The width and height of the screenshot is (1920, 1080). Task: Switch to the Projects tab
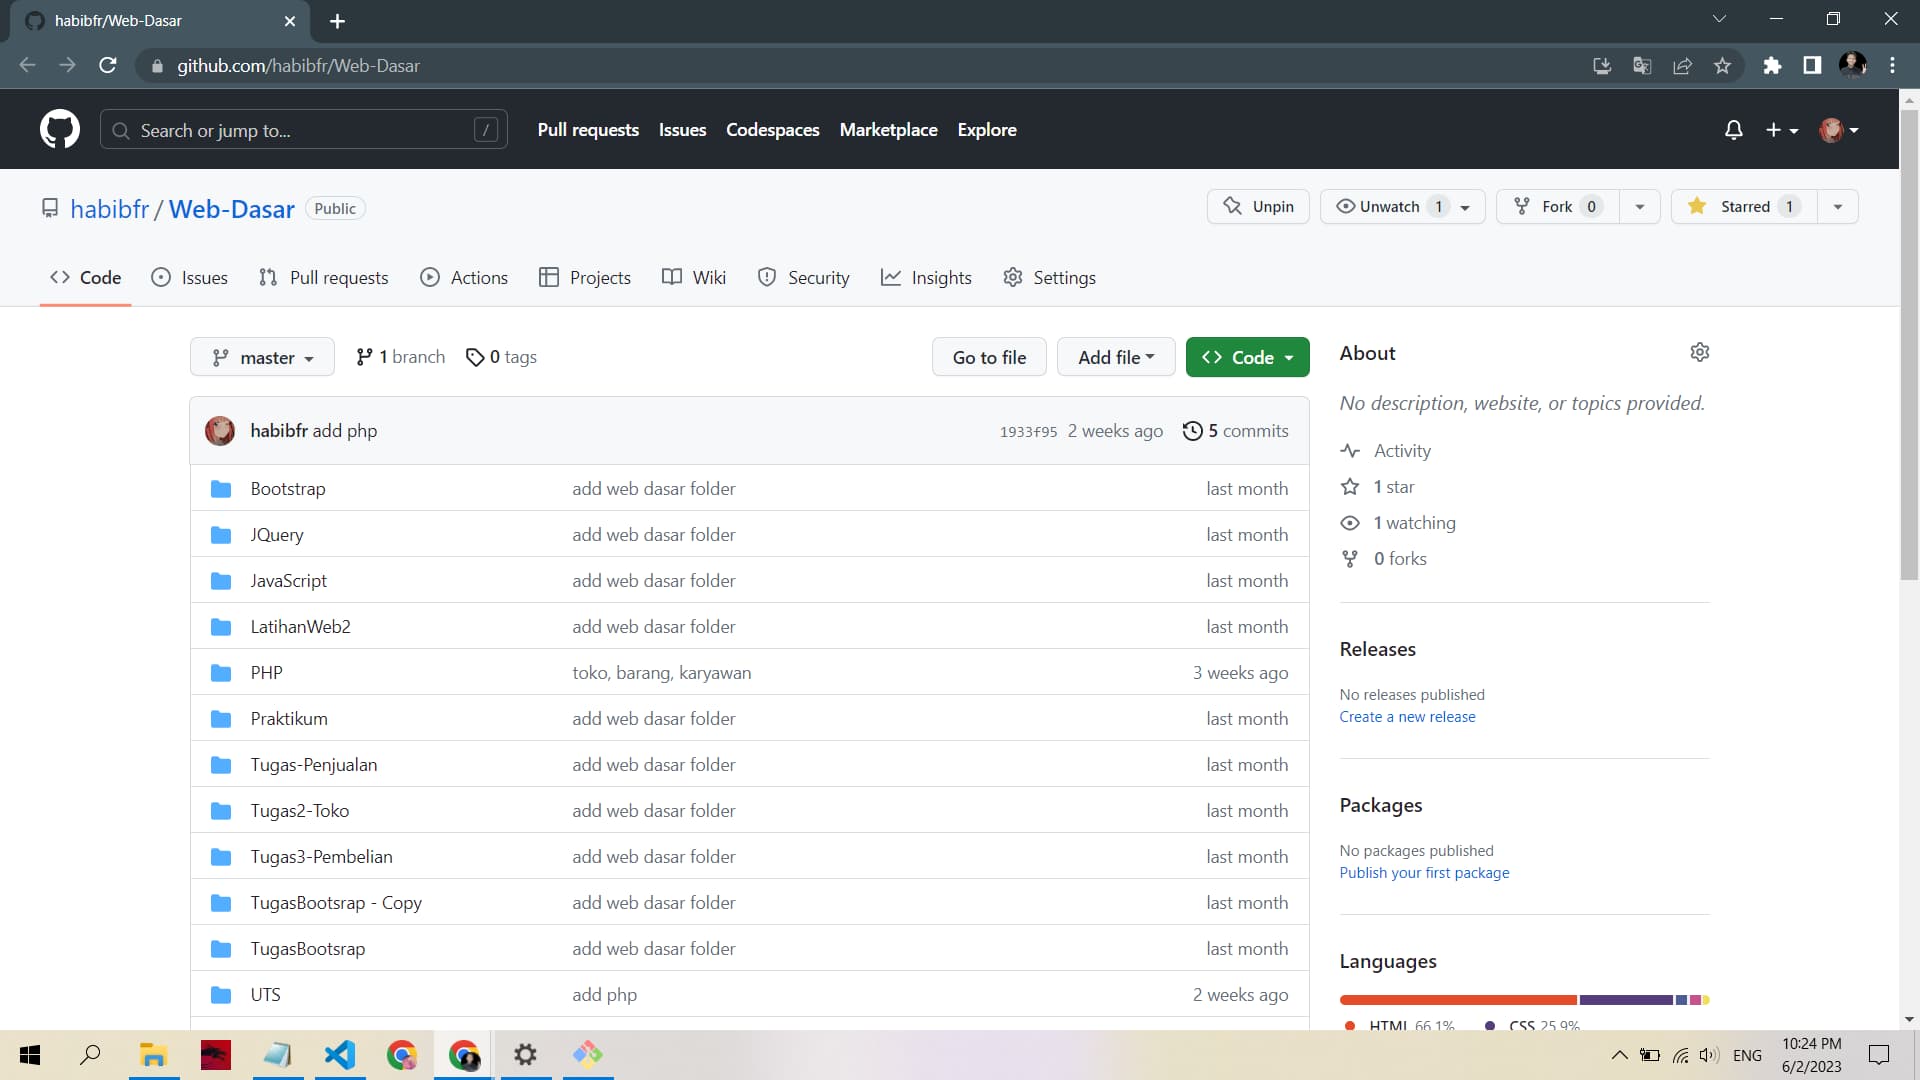(x=584, y=278)
